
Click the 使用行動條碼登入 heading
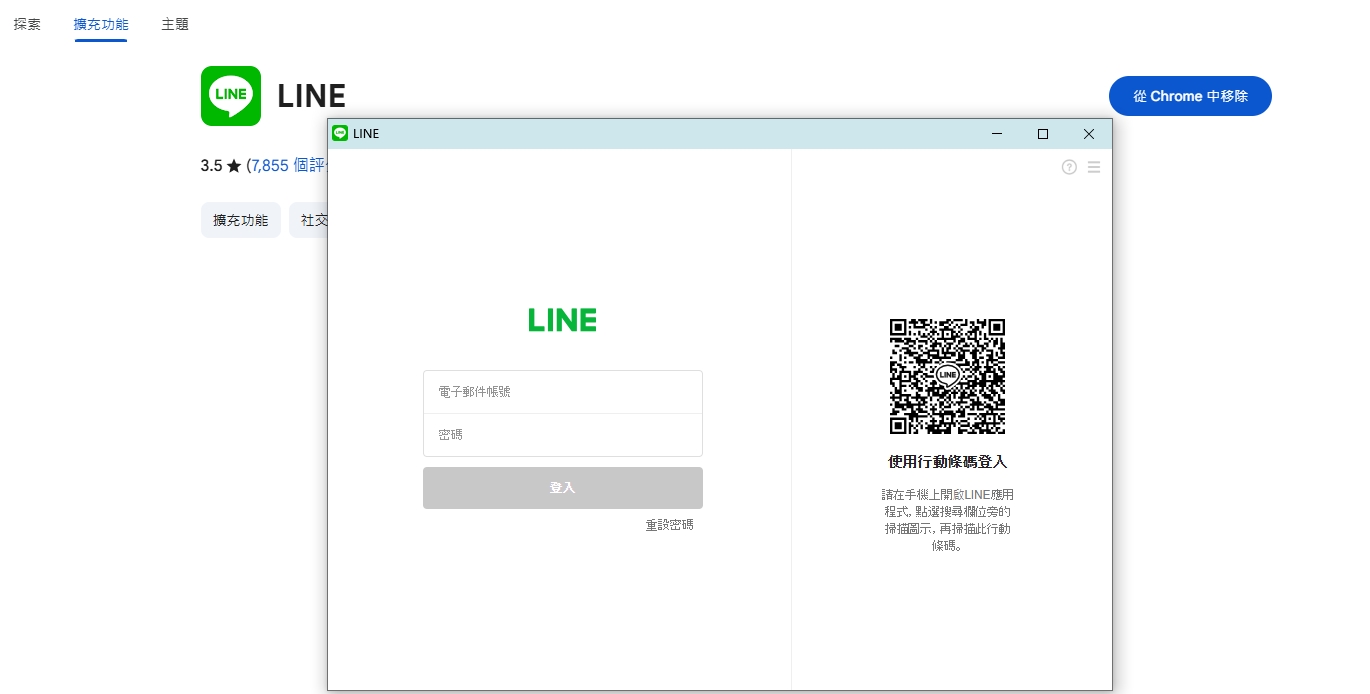click(947, 462)
